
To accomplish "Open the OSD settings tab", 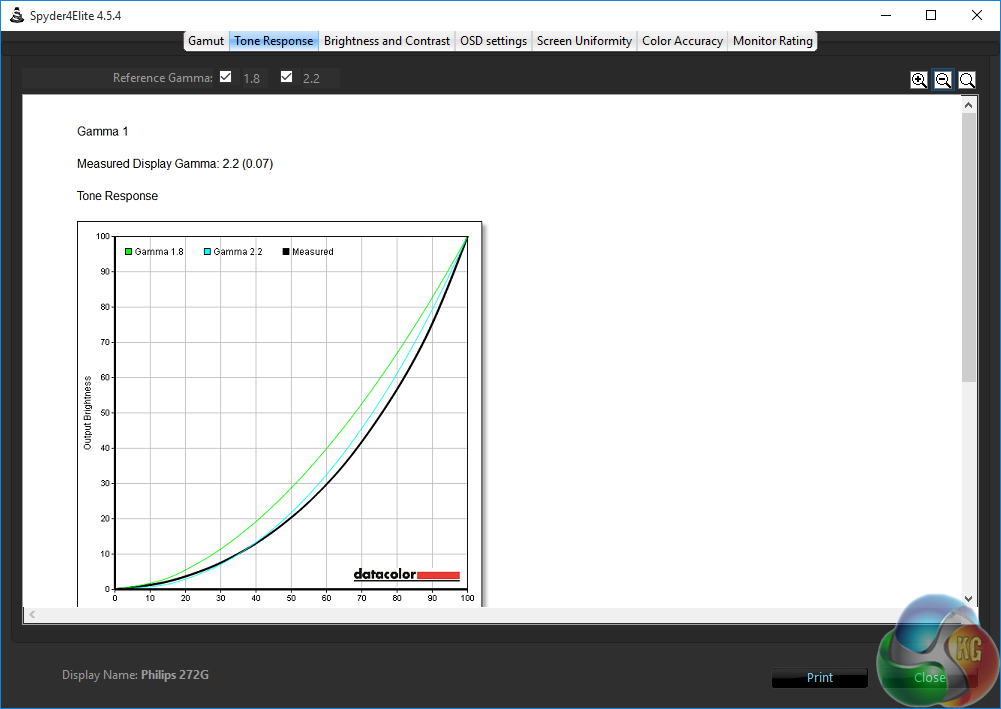I will coord(493,41).
